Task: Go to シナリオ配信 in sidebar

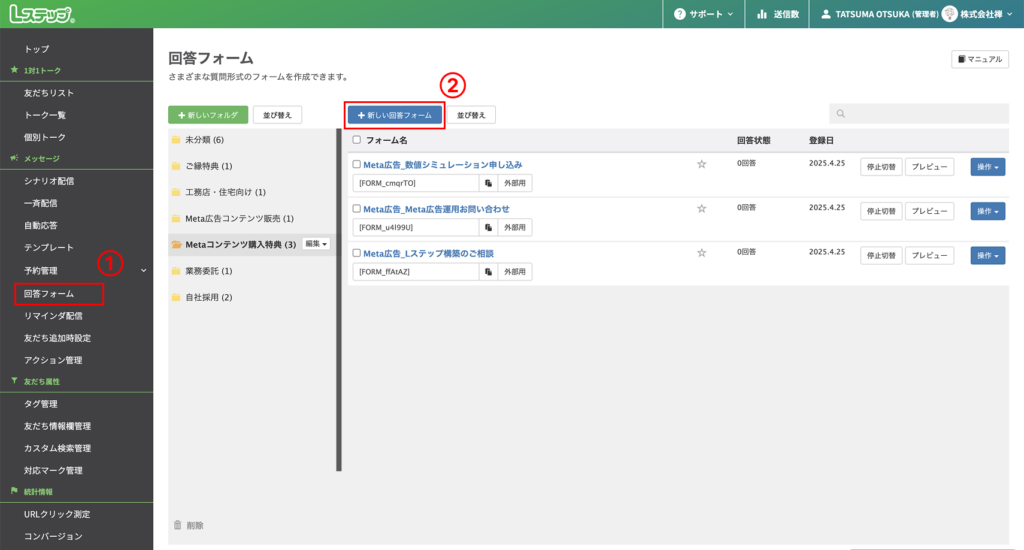Action: click(x=49, y=181)
